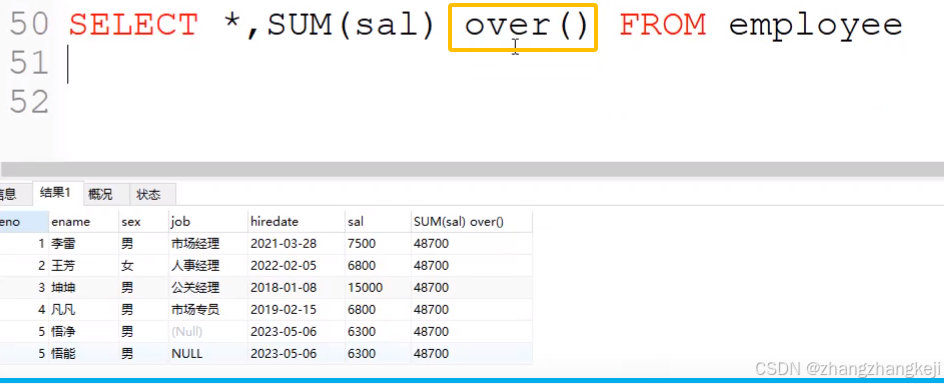Viewport: 944px width, 384px height.
Task: Select the SUM(sal) over() column header
Action: click(471, 221)
